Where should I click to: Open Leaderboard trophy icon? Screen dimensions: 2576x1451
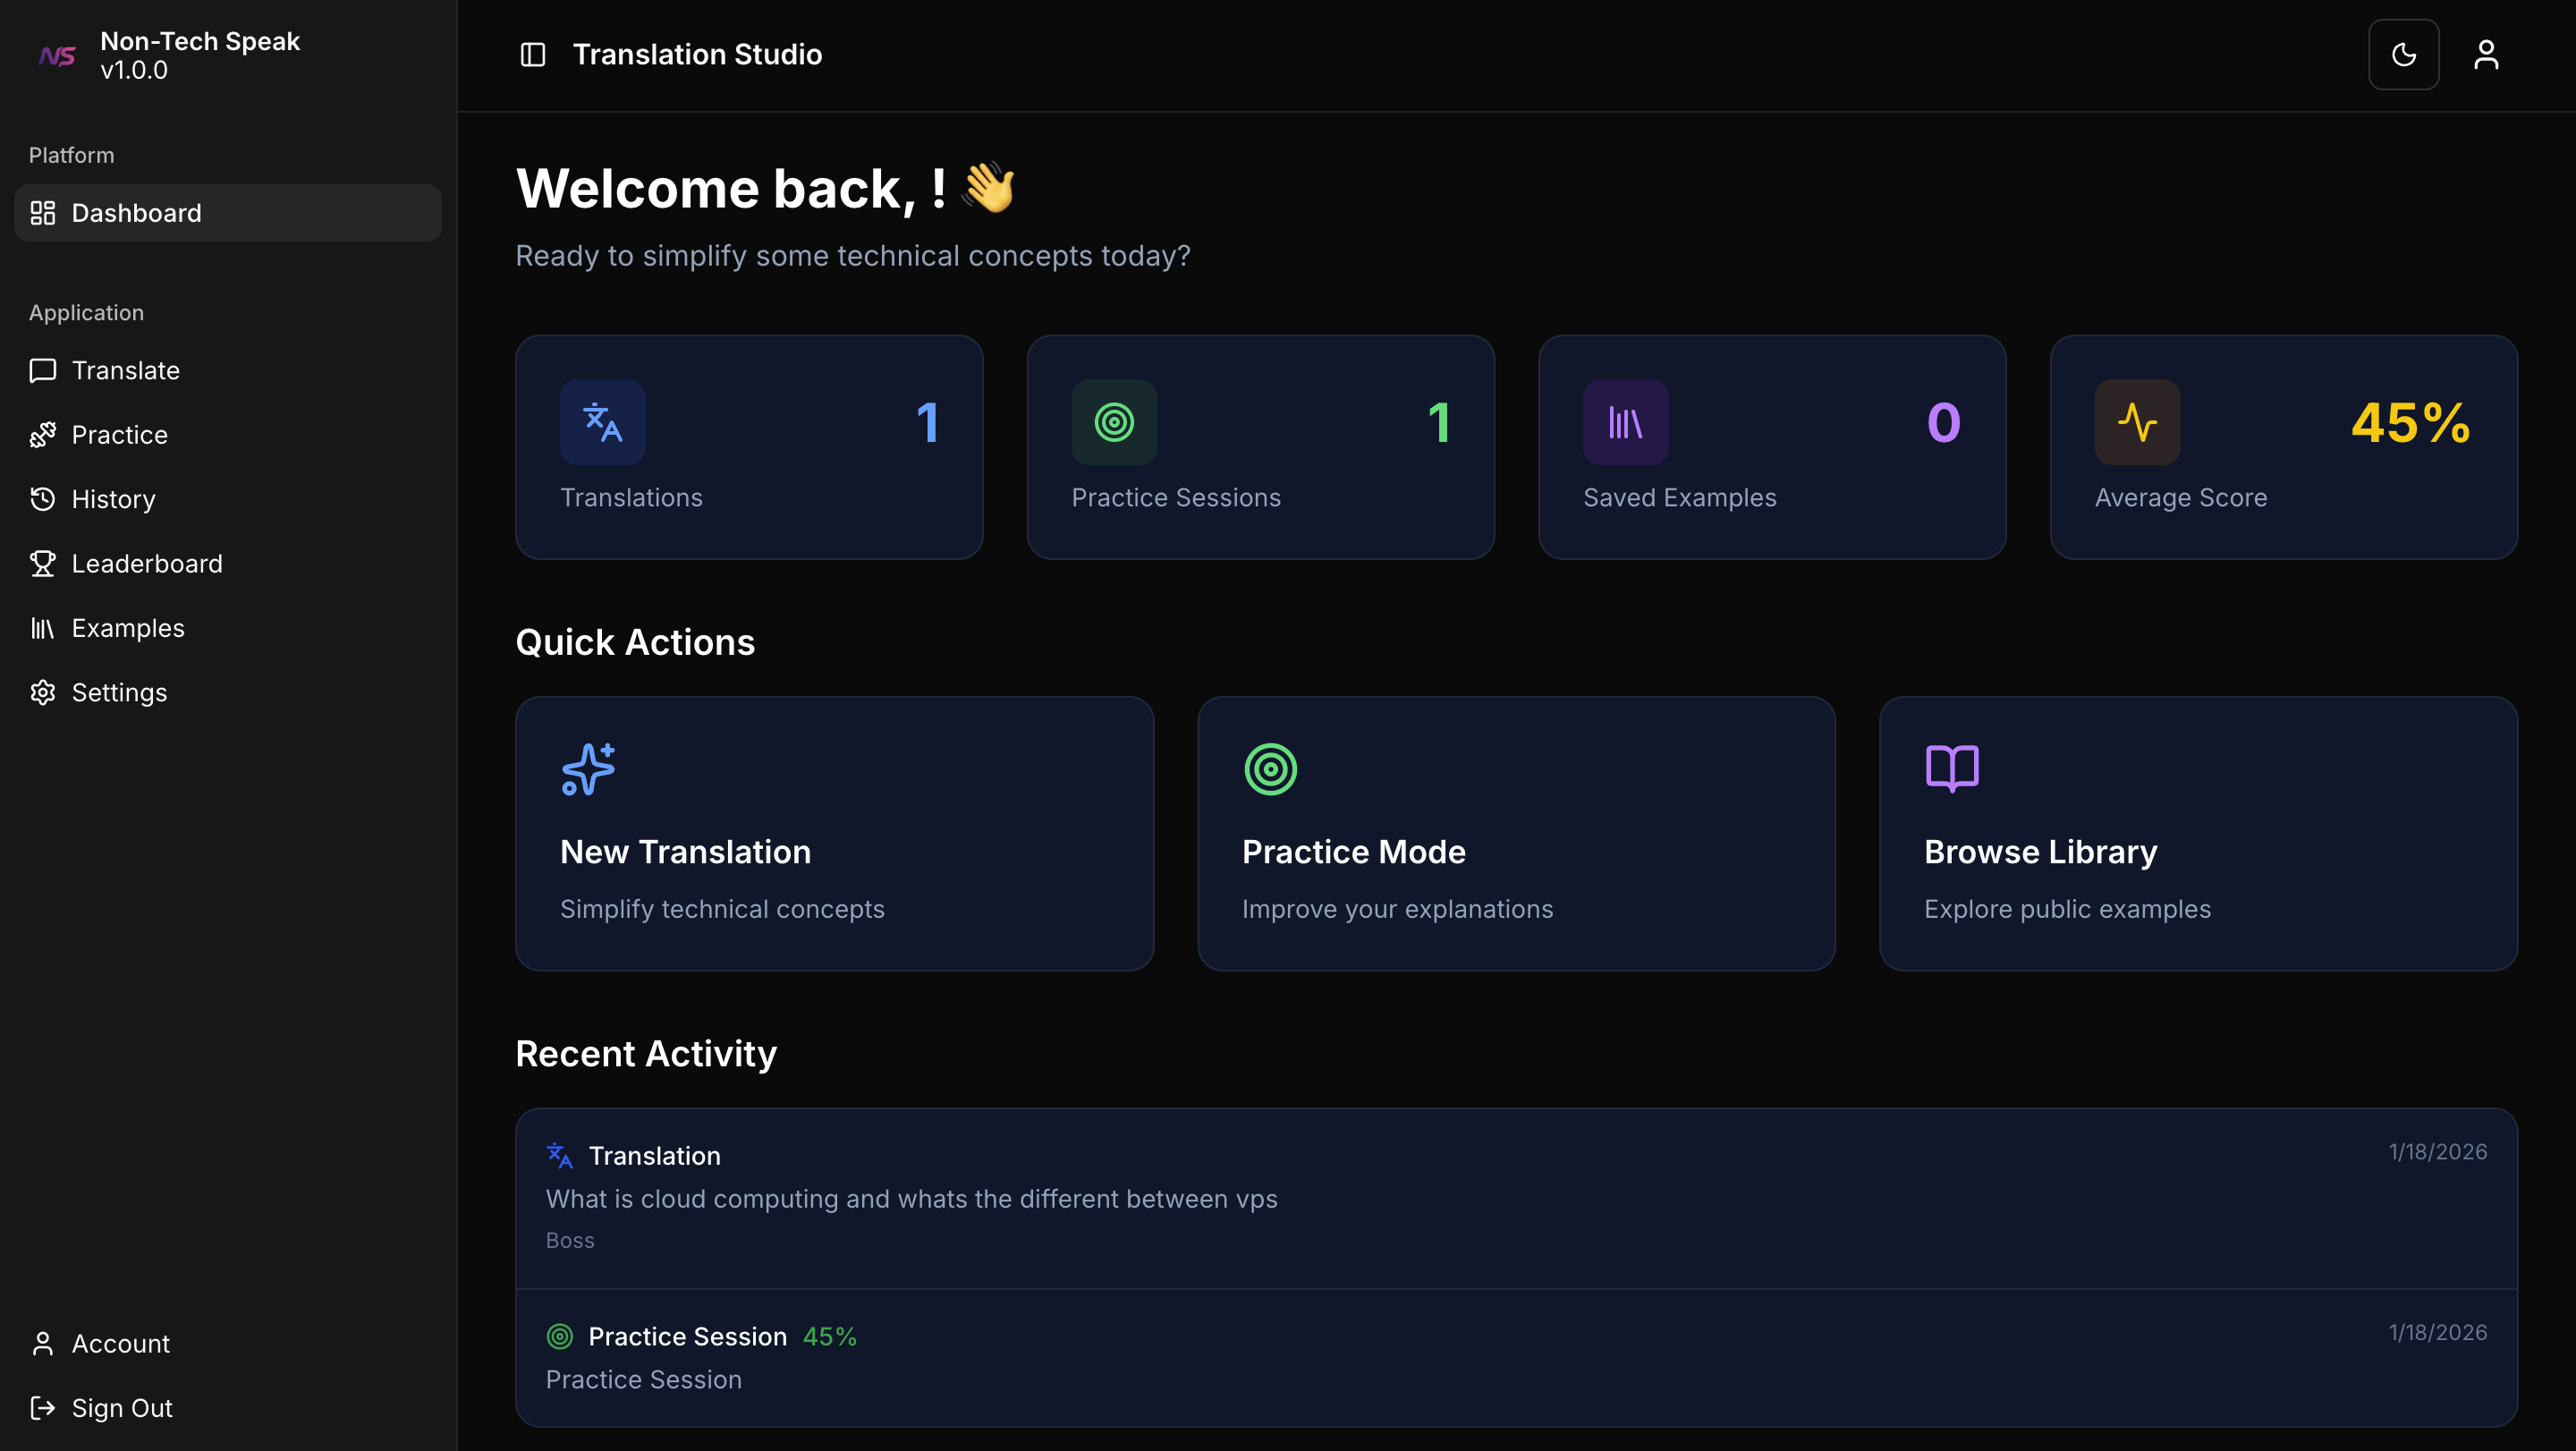pyautogui.click(x=43, y=563)
